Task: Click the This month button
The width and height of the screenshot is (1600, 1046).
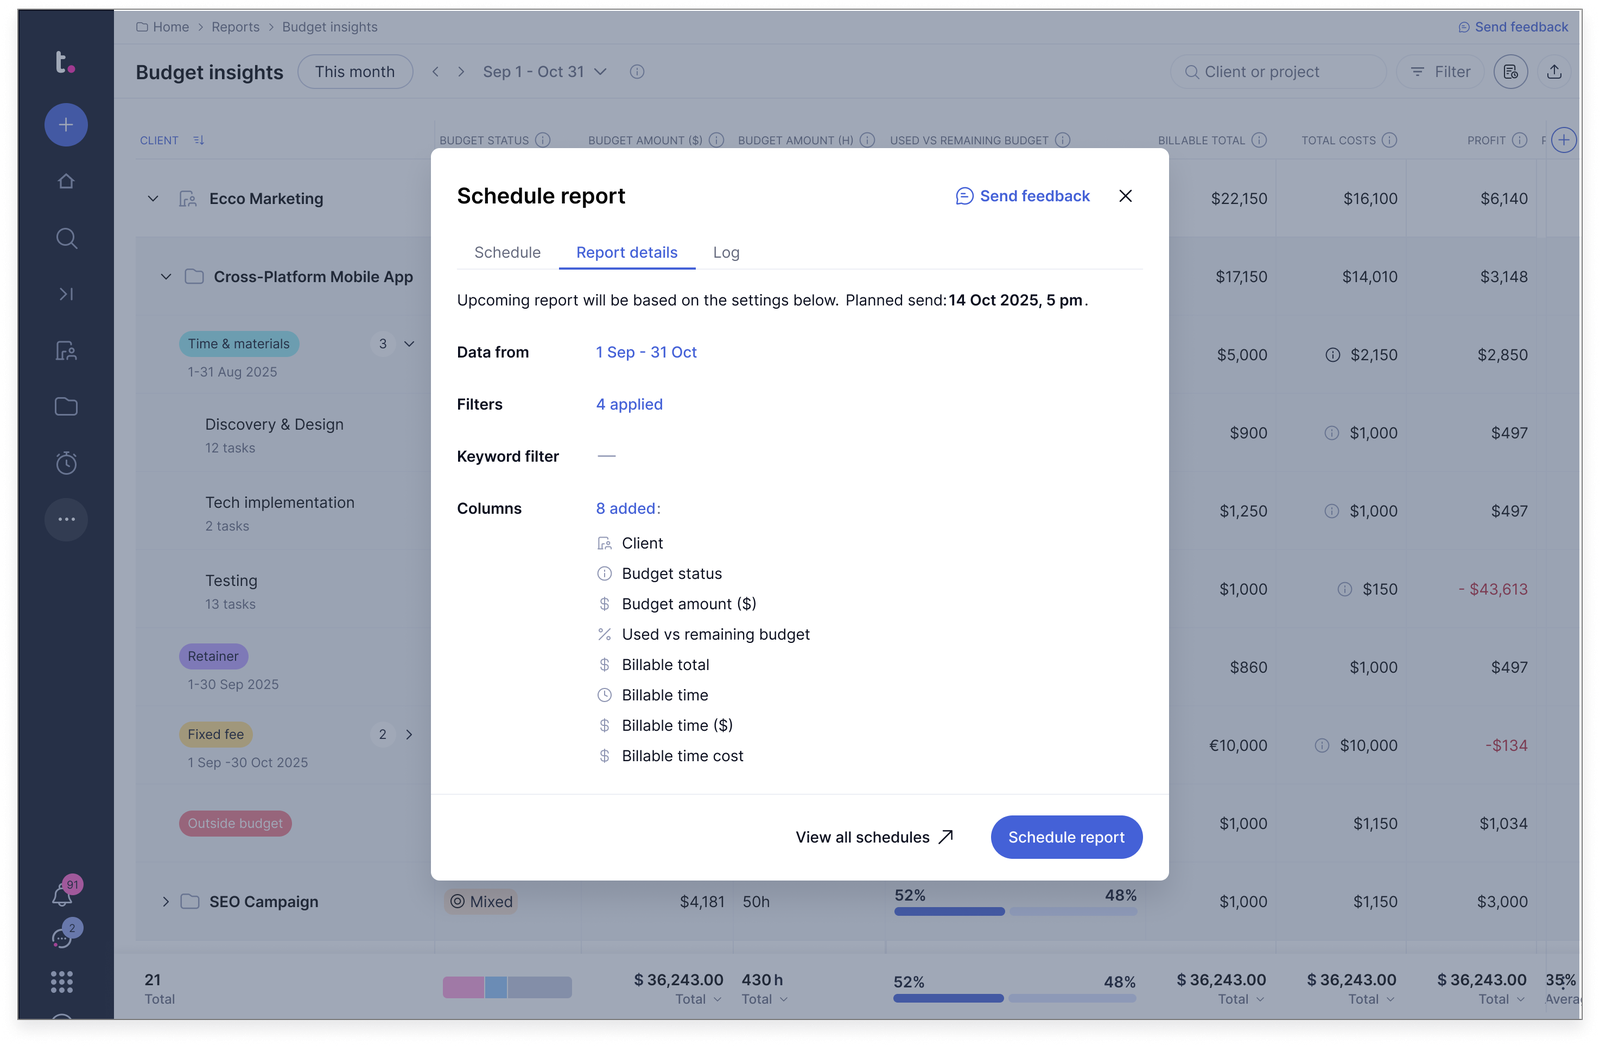Action: click(x=355, y=72)
